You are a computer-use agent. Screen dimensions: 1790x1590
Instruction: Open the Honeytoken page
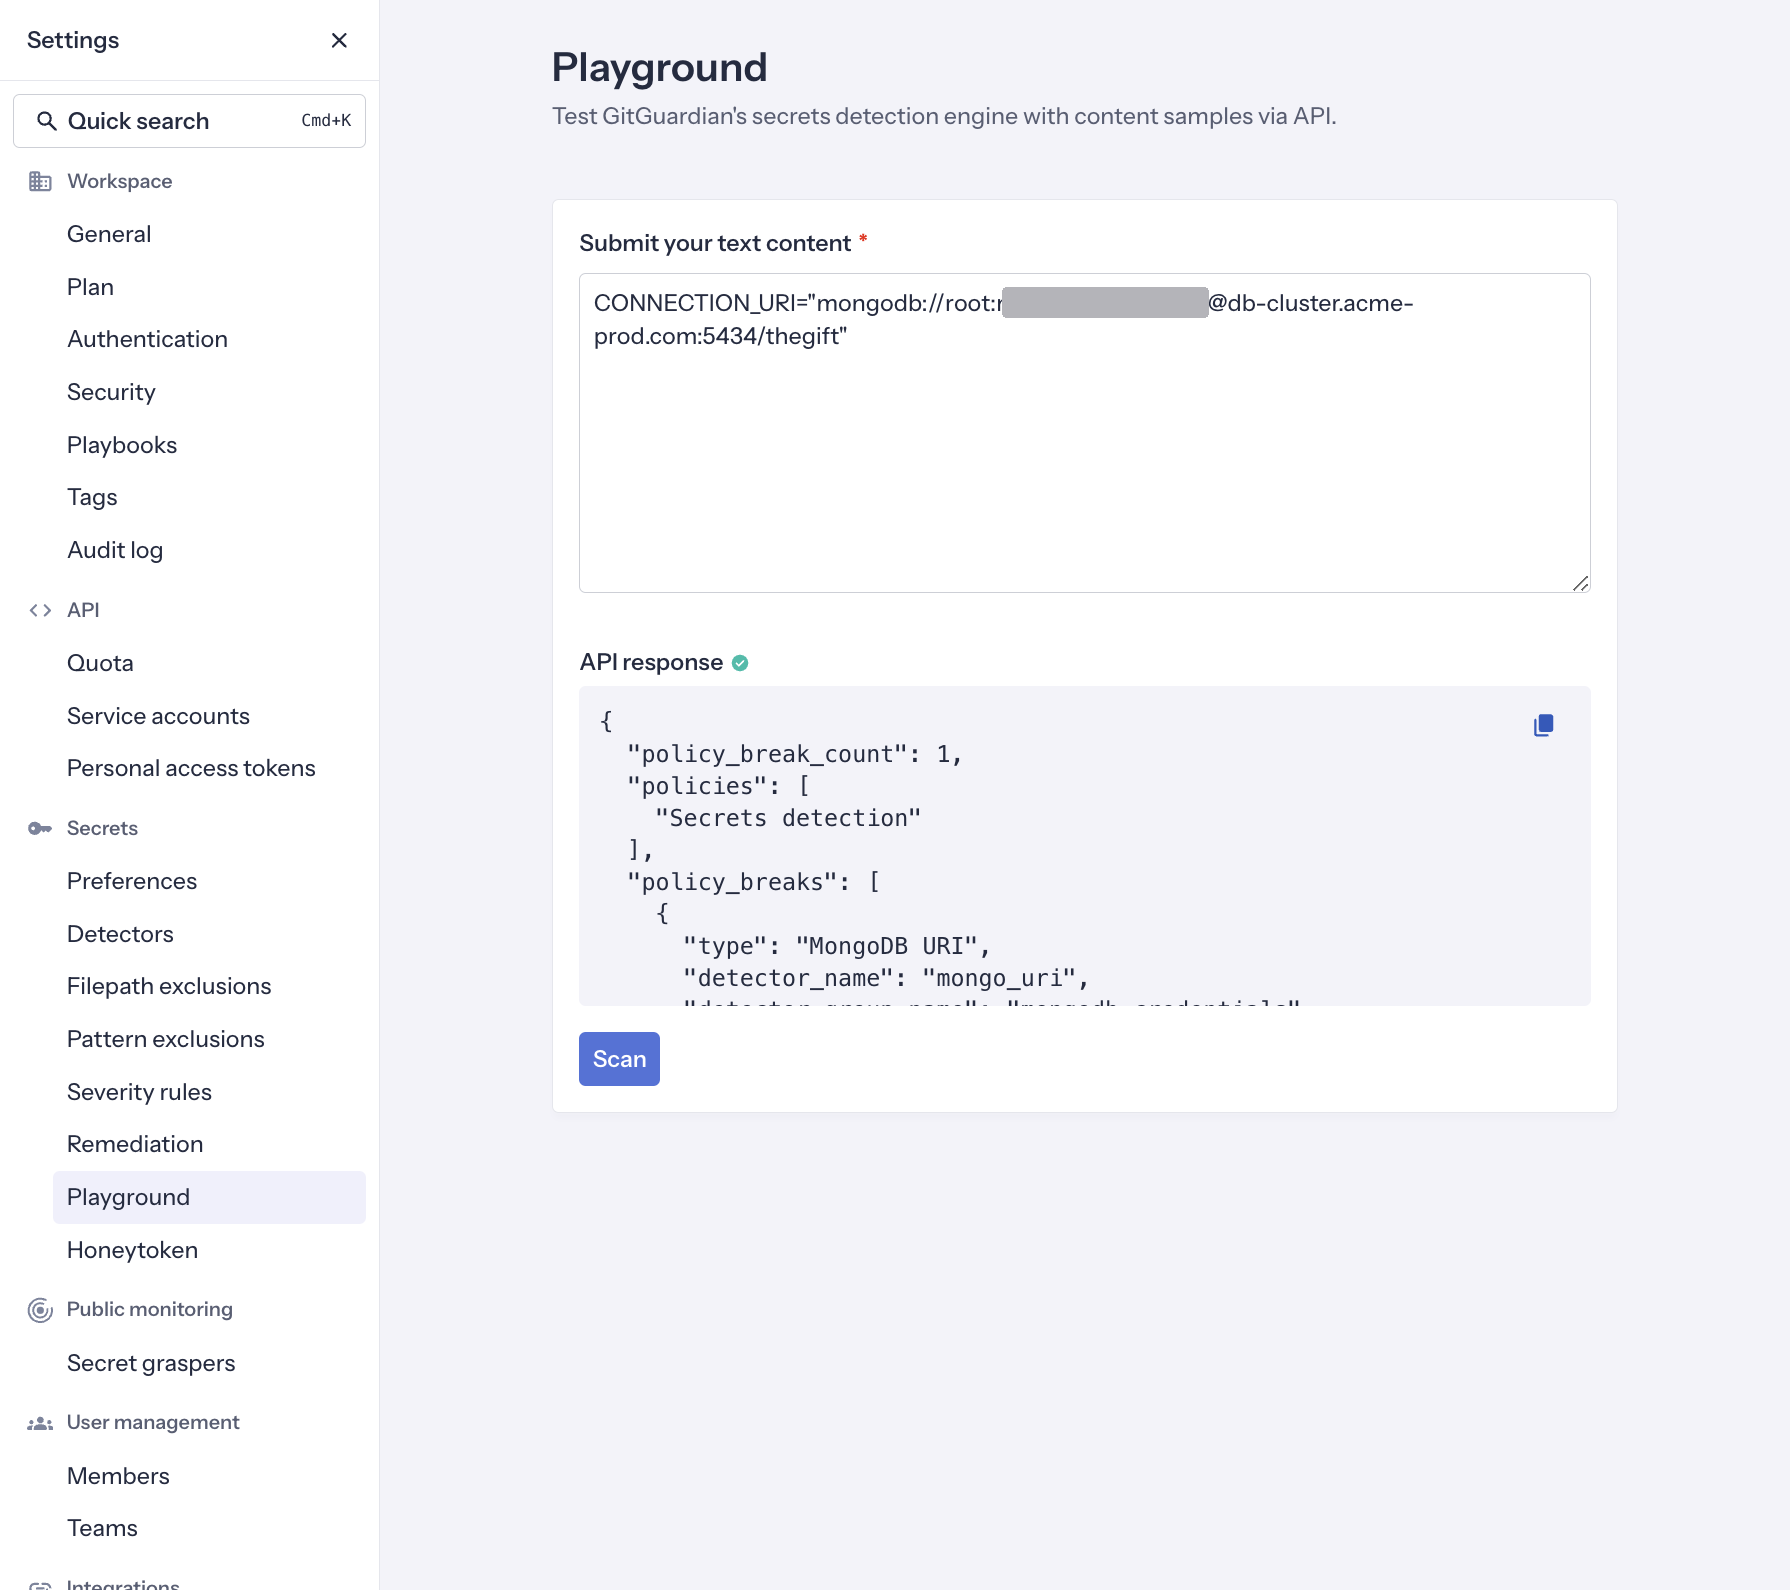coord(132,1250)
